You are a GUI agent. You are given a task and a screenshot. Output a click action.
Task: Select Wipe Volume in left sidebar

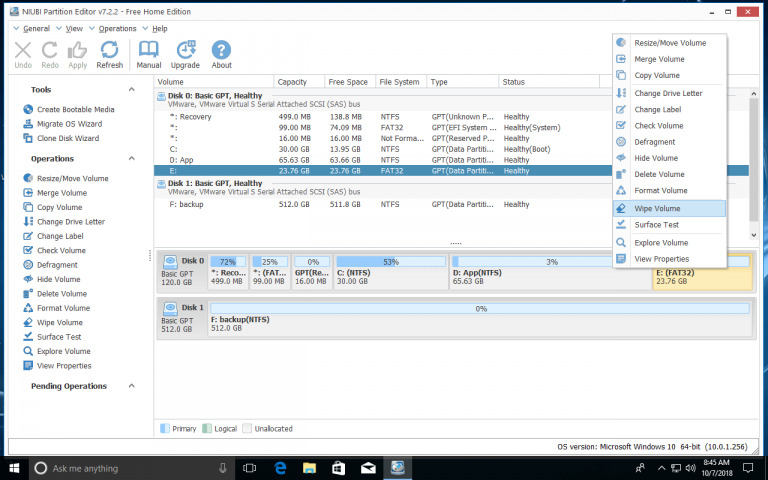(53, 323)
